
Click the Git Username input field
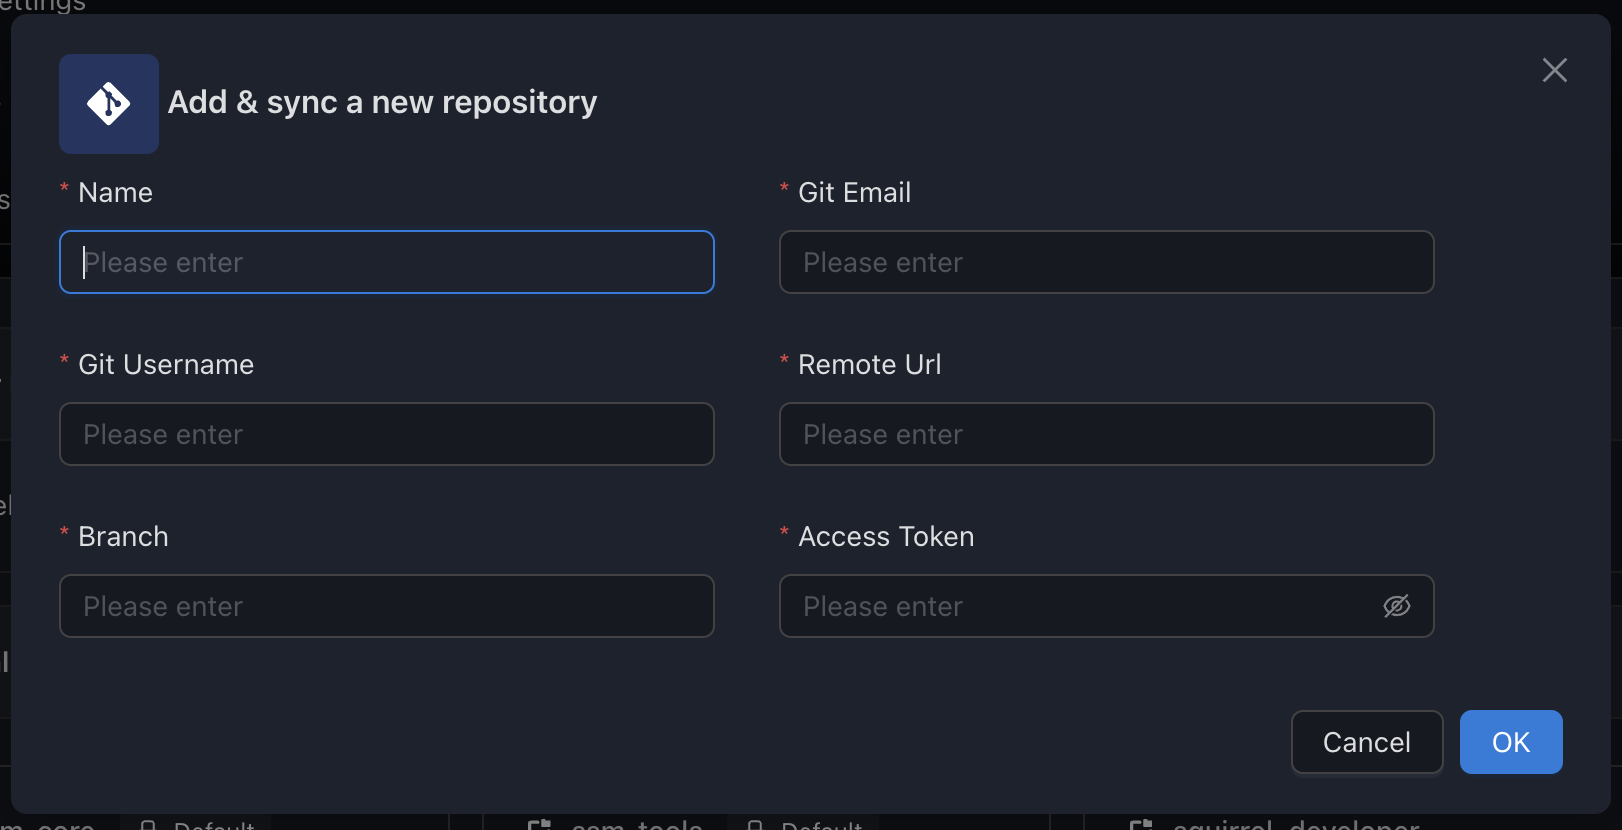click(x=387, y=434)
